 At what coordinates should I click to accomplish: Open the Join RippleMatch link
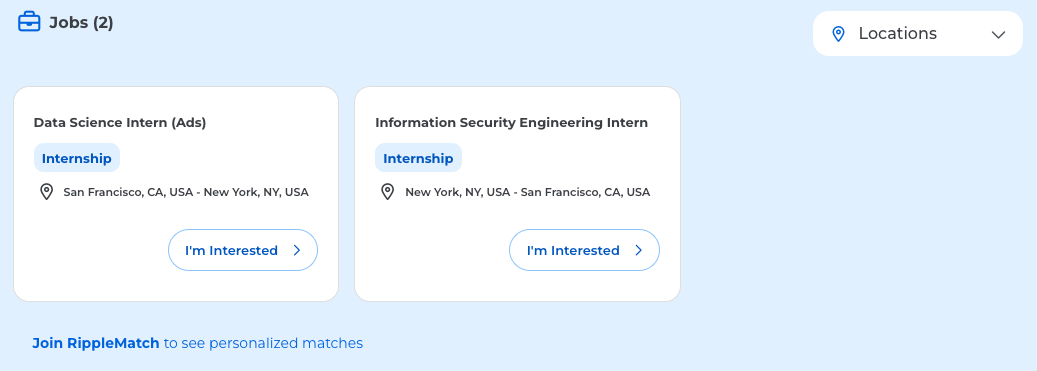tap(96, 343)
